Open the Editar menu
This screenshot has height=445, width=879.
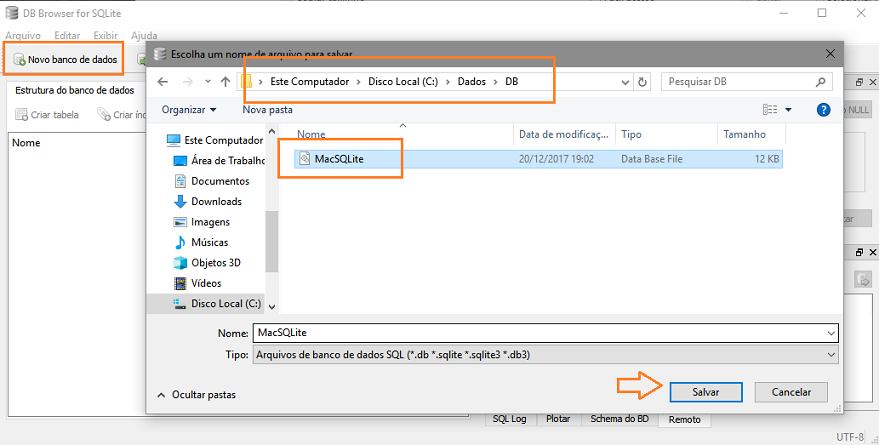click(67, 35)
